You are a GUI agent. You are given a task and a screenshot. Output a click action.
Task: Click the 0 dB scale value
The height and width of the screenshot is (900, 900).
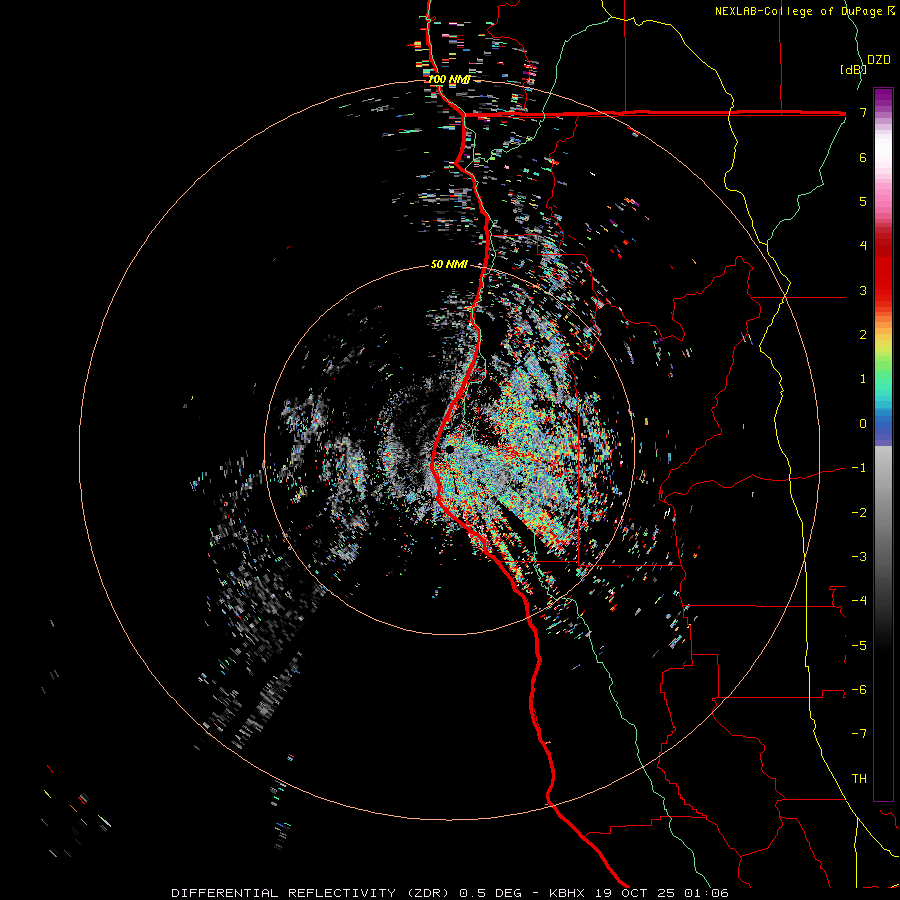pyautogui.click(x=863, y=424)
